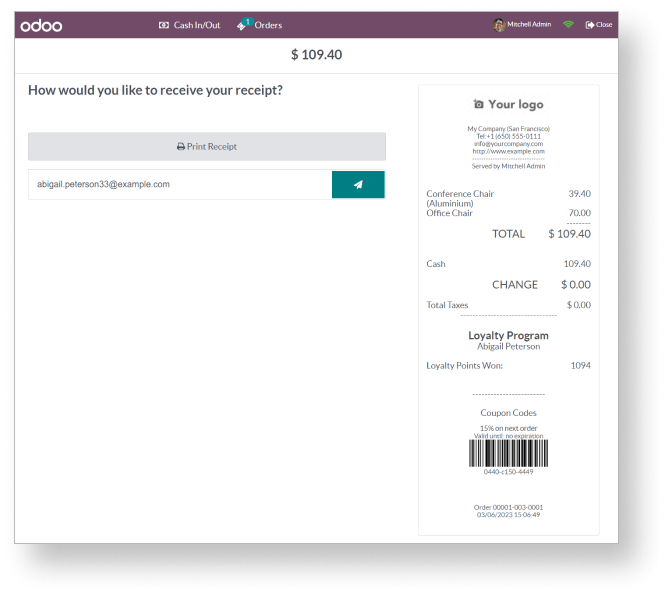Check the green wifi connection status icon
Screen dimensions: 667x595
tap(568, 25)
